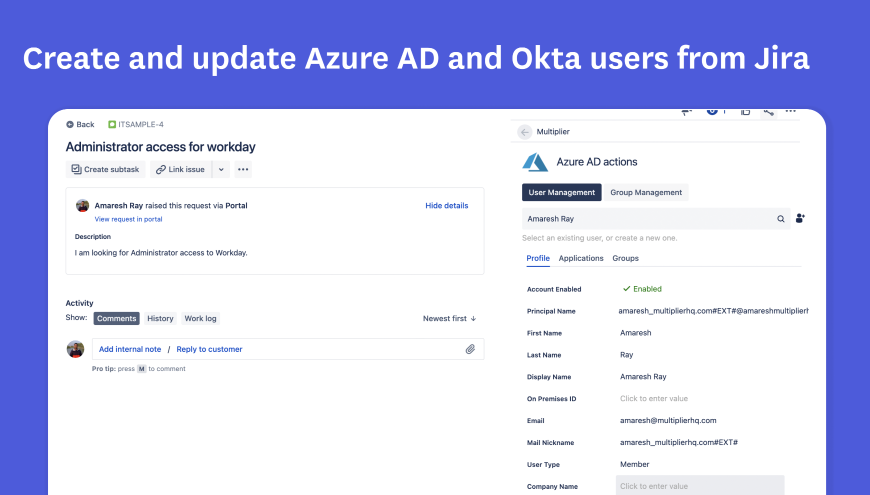Click the description text about Workday access
This screenshot has height=495, width=870.
coord(161,252)
